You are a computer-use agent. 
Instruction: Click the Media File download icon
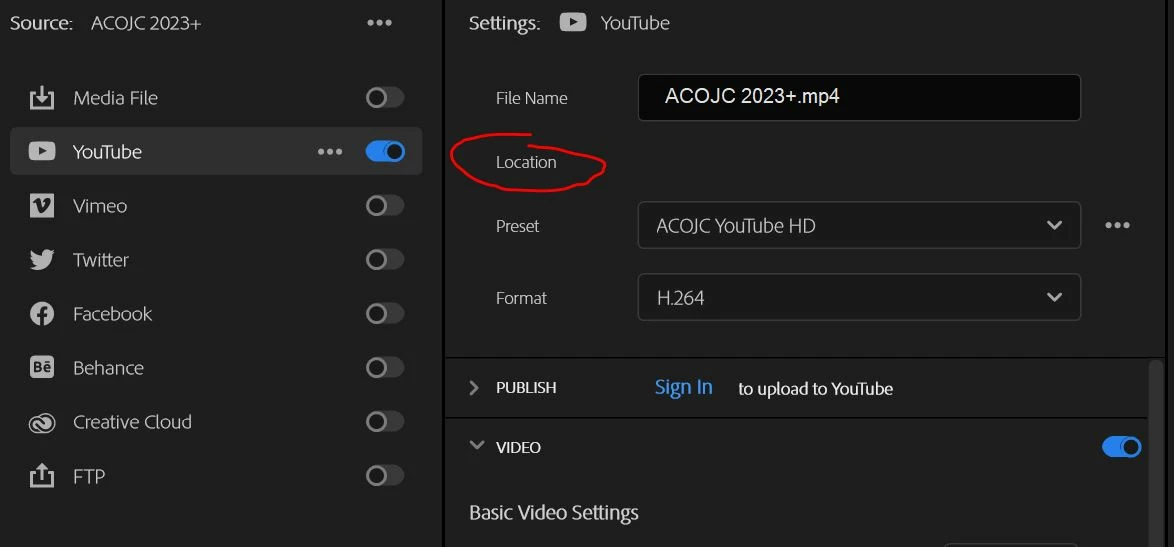point(42,98)
